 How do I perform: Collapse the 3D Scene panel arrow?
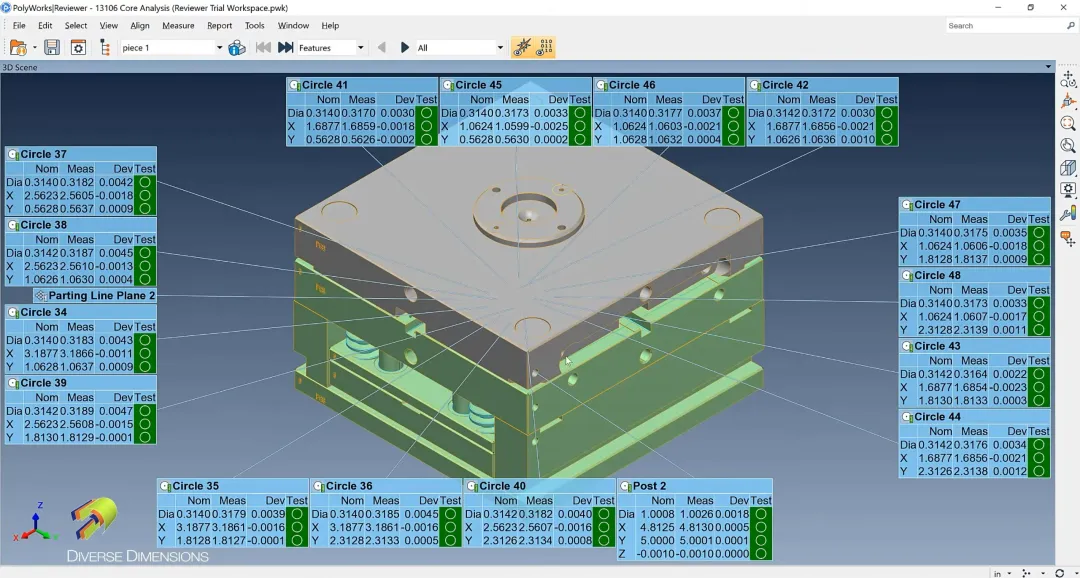click(1048, 67)
